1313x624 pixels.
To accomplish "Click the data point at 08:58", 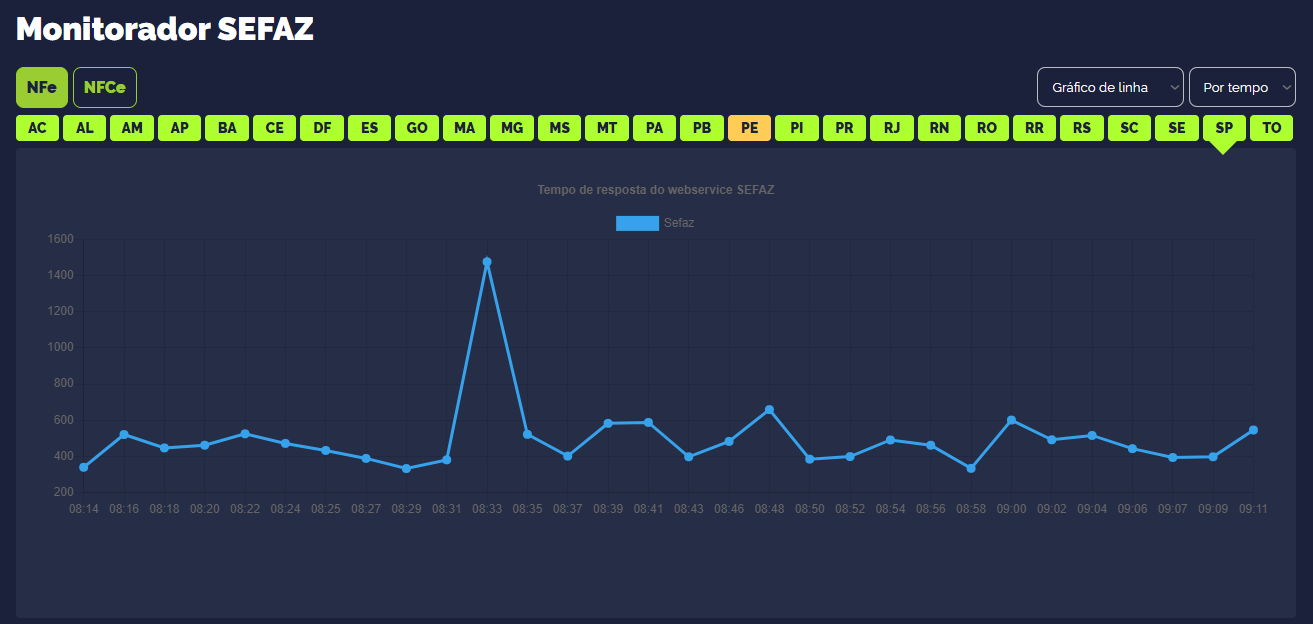I will [971, 468].
